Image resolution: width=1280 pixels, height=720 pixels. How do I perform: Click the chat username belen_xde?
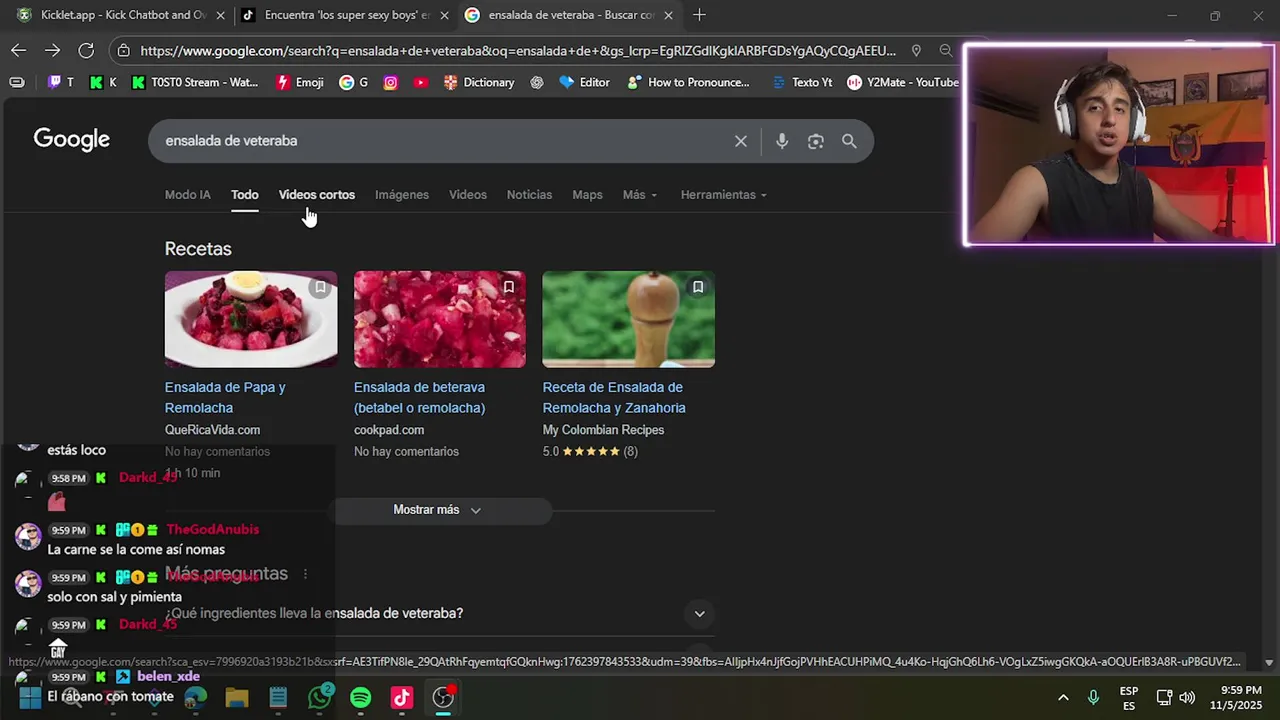168,676
